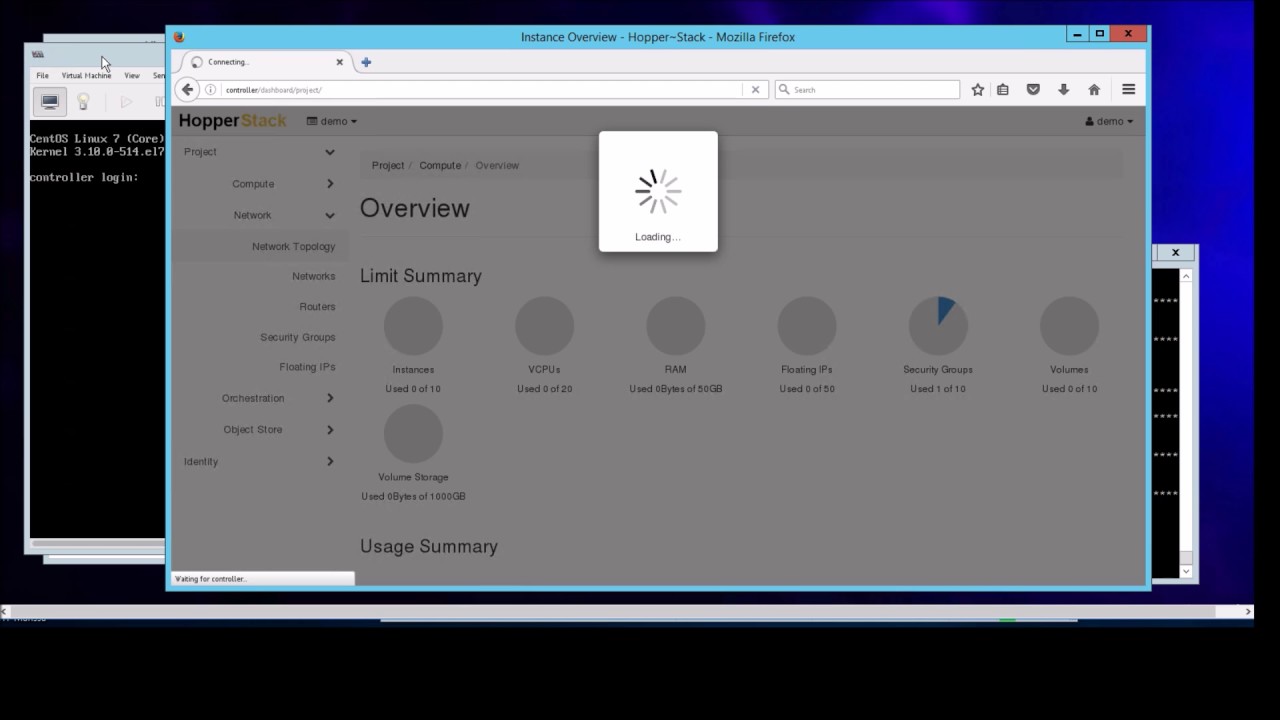The height and width of the screenshot is (720, 1280).
Task: Click the Limit Summary heading
Action: pos(421,276)
